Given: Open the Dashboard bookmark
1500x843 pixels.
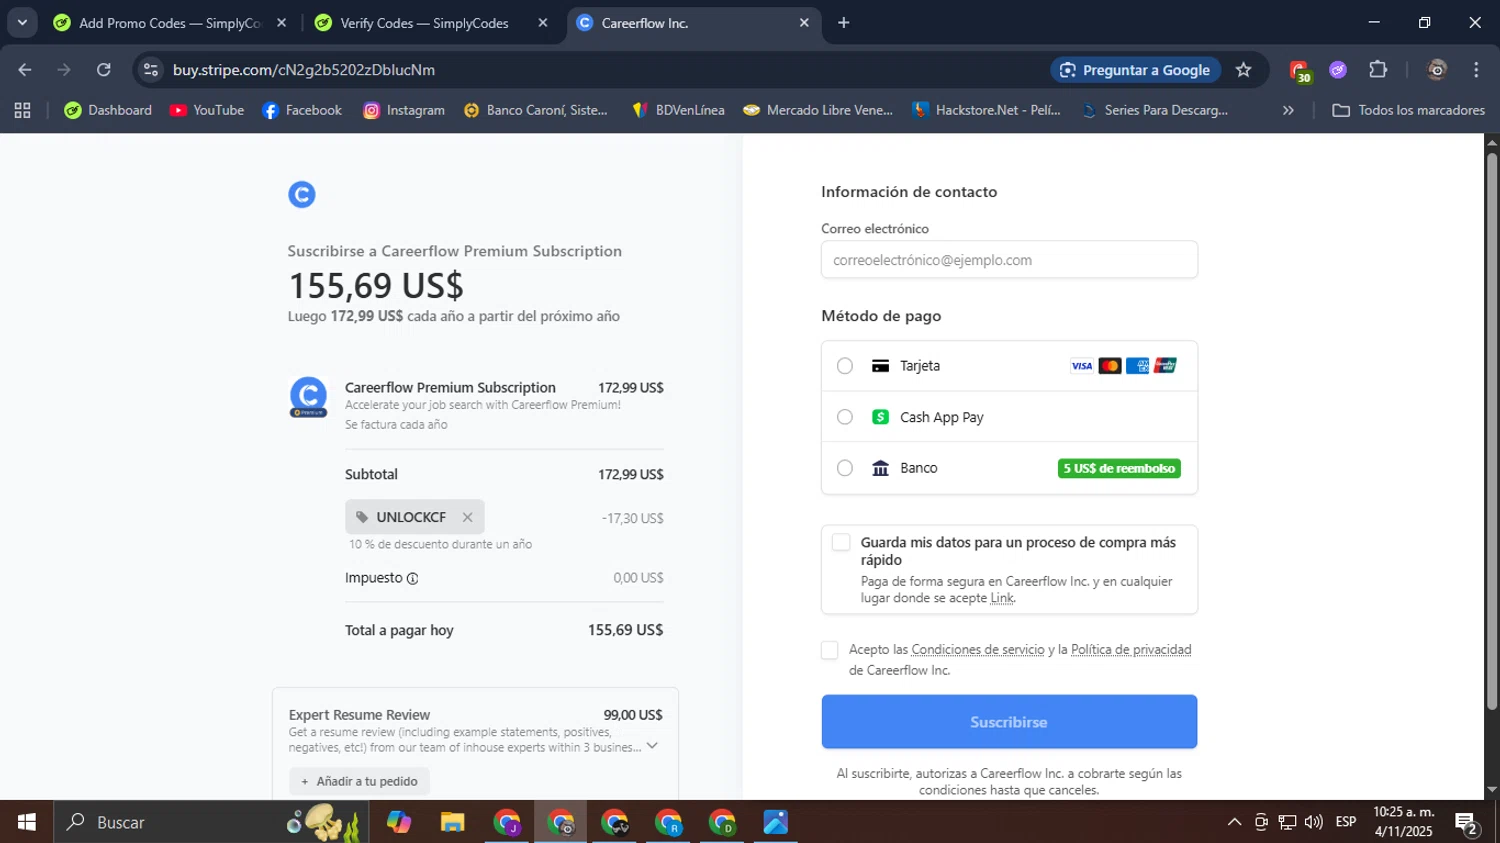Looking at the screenshot, I should (108, 110).
